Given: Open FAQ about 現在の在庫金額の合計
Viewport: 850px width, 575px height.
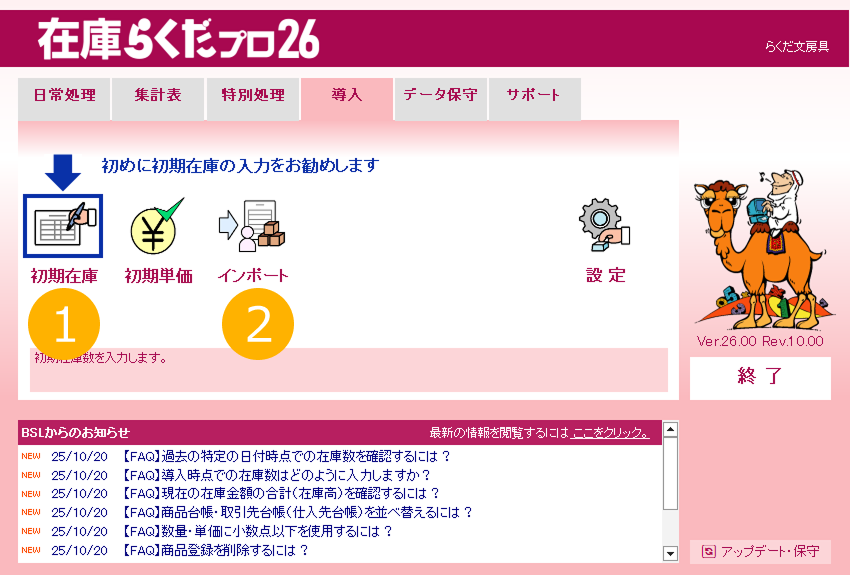Looking at the screenshot, I should (280, 493).
